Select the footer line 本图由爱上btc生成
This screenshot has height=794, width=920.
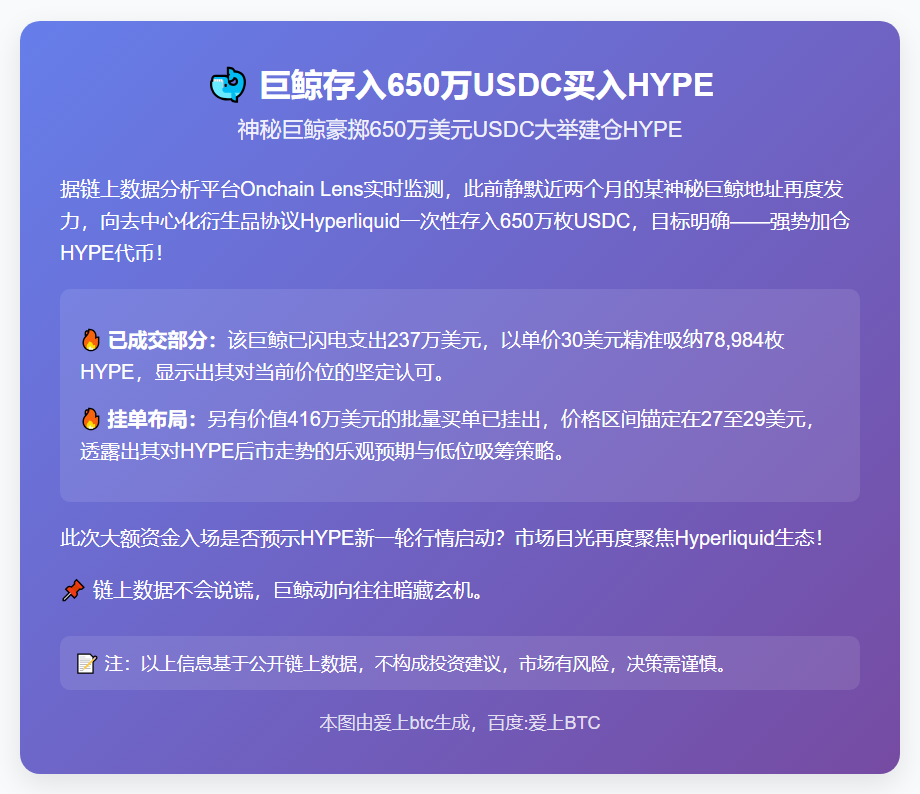coord(395,722)
